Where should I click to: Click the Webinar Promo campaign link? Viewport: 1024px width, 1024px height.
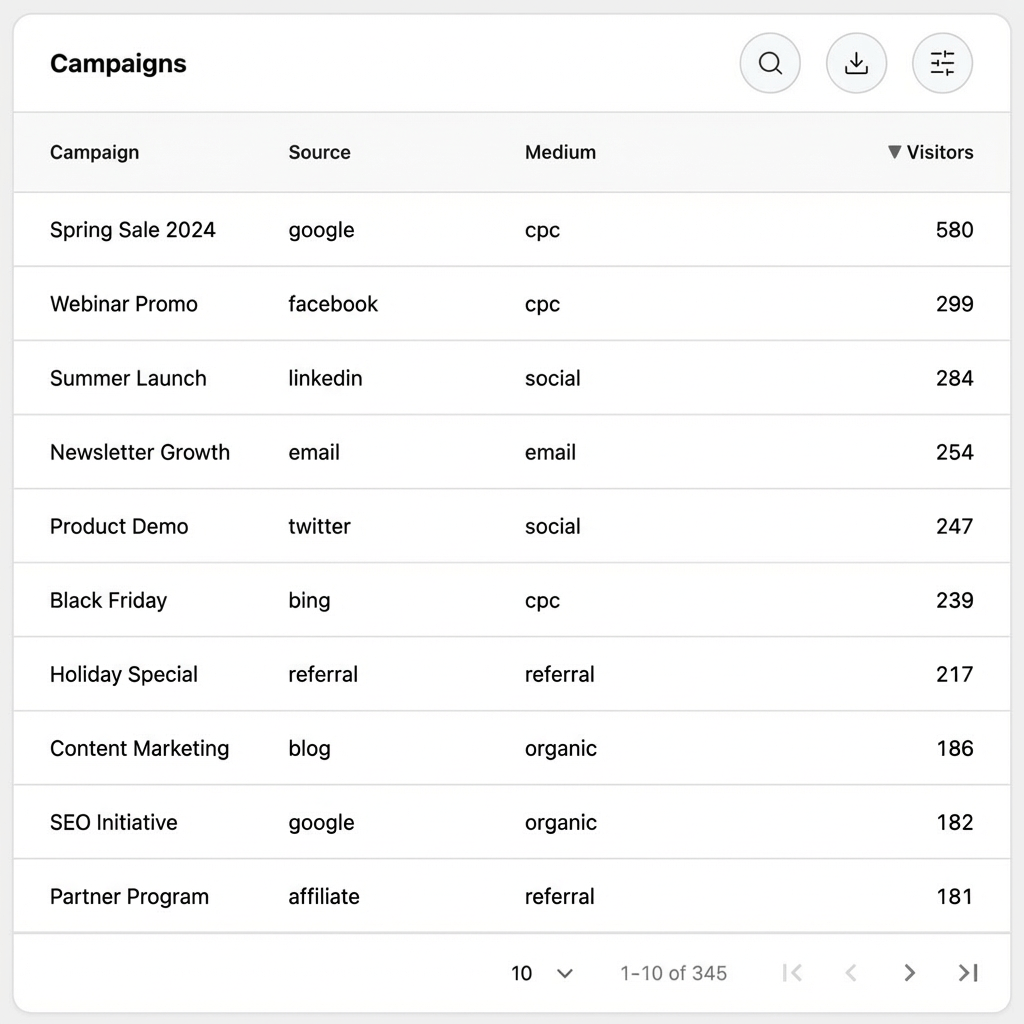(123, 304)
